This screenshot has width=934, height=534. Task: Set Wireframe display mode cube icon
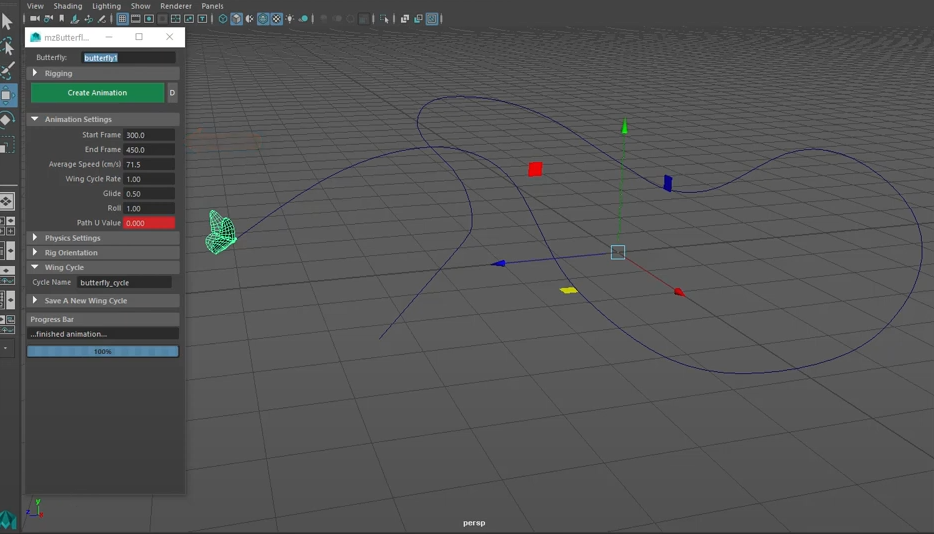(223, 18)
